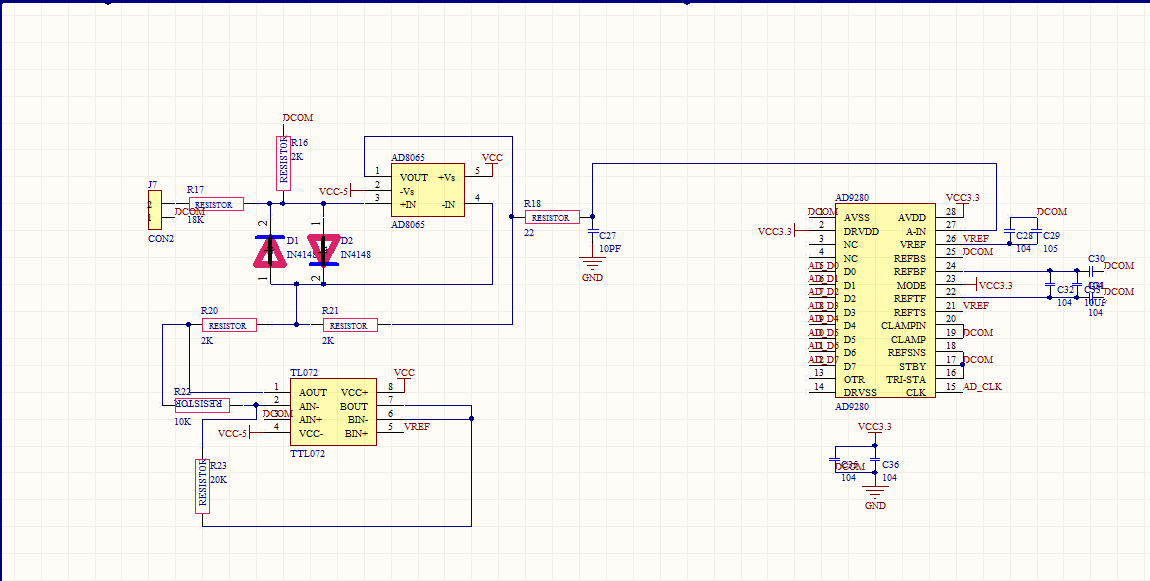Viewport: 1150px width, 581px height.
Task: Click VREF net label at TL072 pin 5
Action: point(417,427)
